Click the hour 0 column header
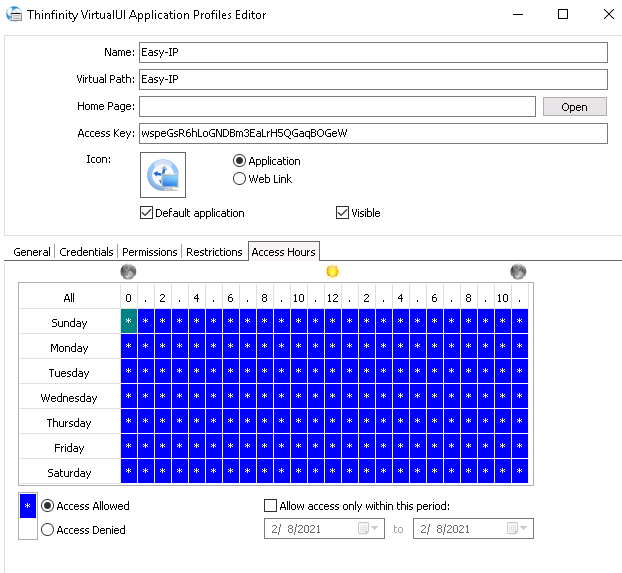Screen dimensions: 622x573 (129, 298)
